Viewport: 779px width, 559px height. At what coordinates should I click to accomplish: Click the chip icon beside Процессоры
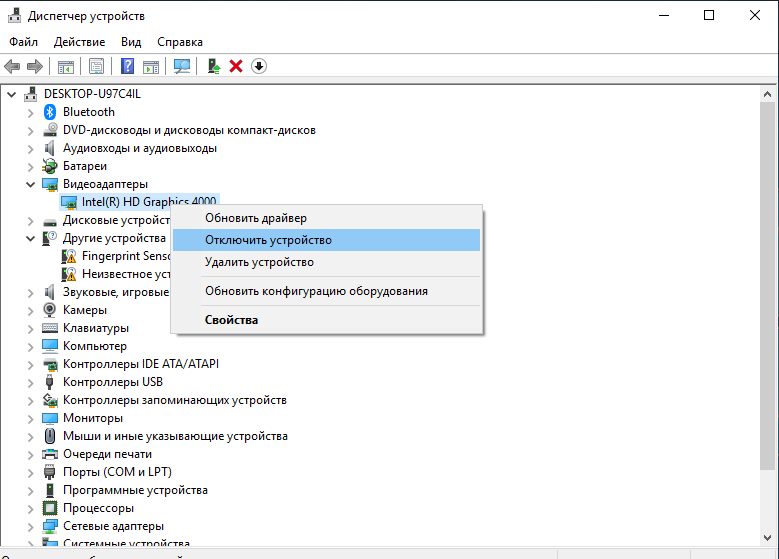[50, 508]
